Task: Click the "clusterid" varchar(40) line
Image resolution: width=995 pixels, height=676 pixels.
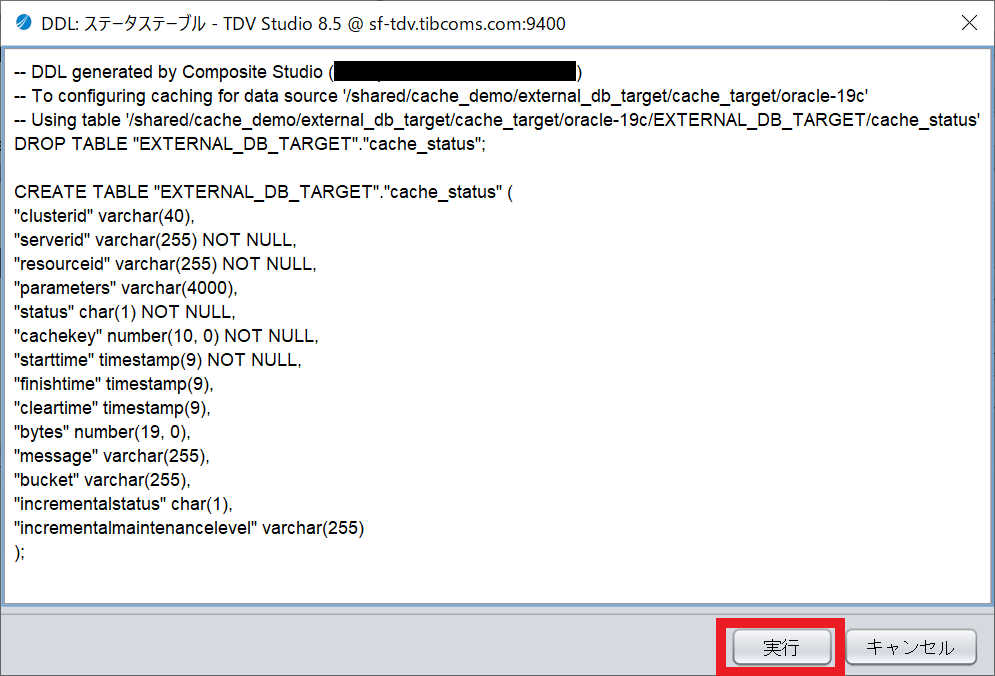Action: (104, 216)
